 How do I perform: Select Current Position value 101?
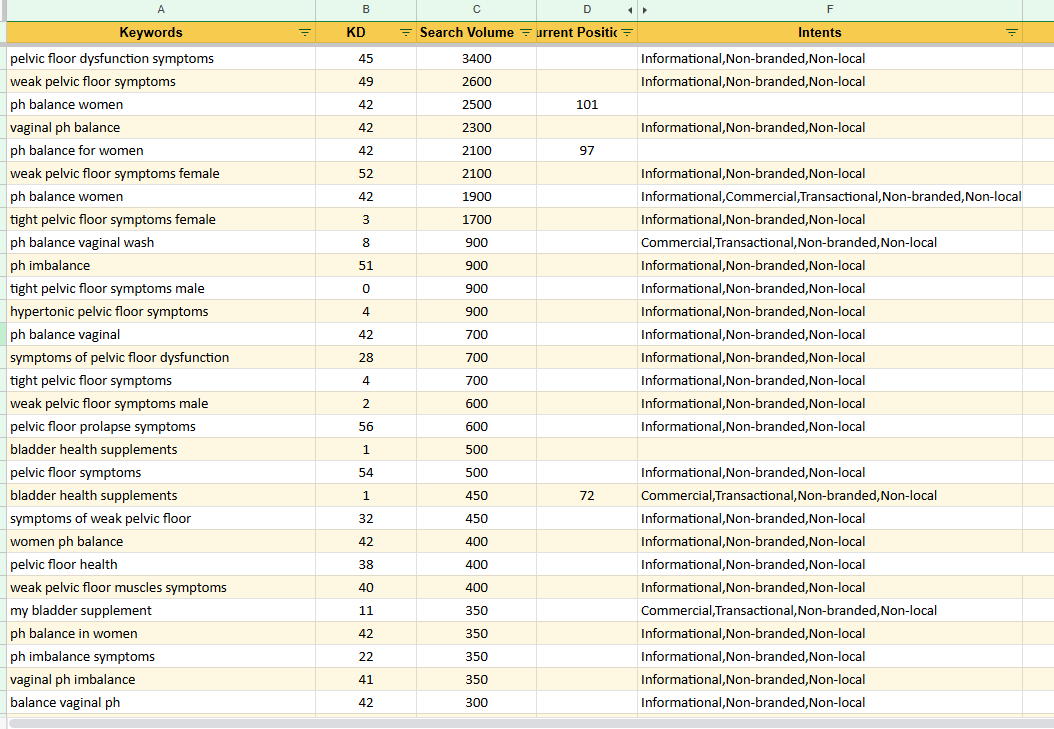pyautogui.click(x=587, y=105)
